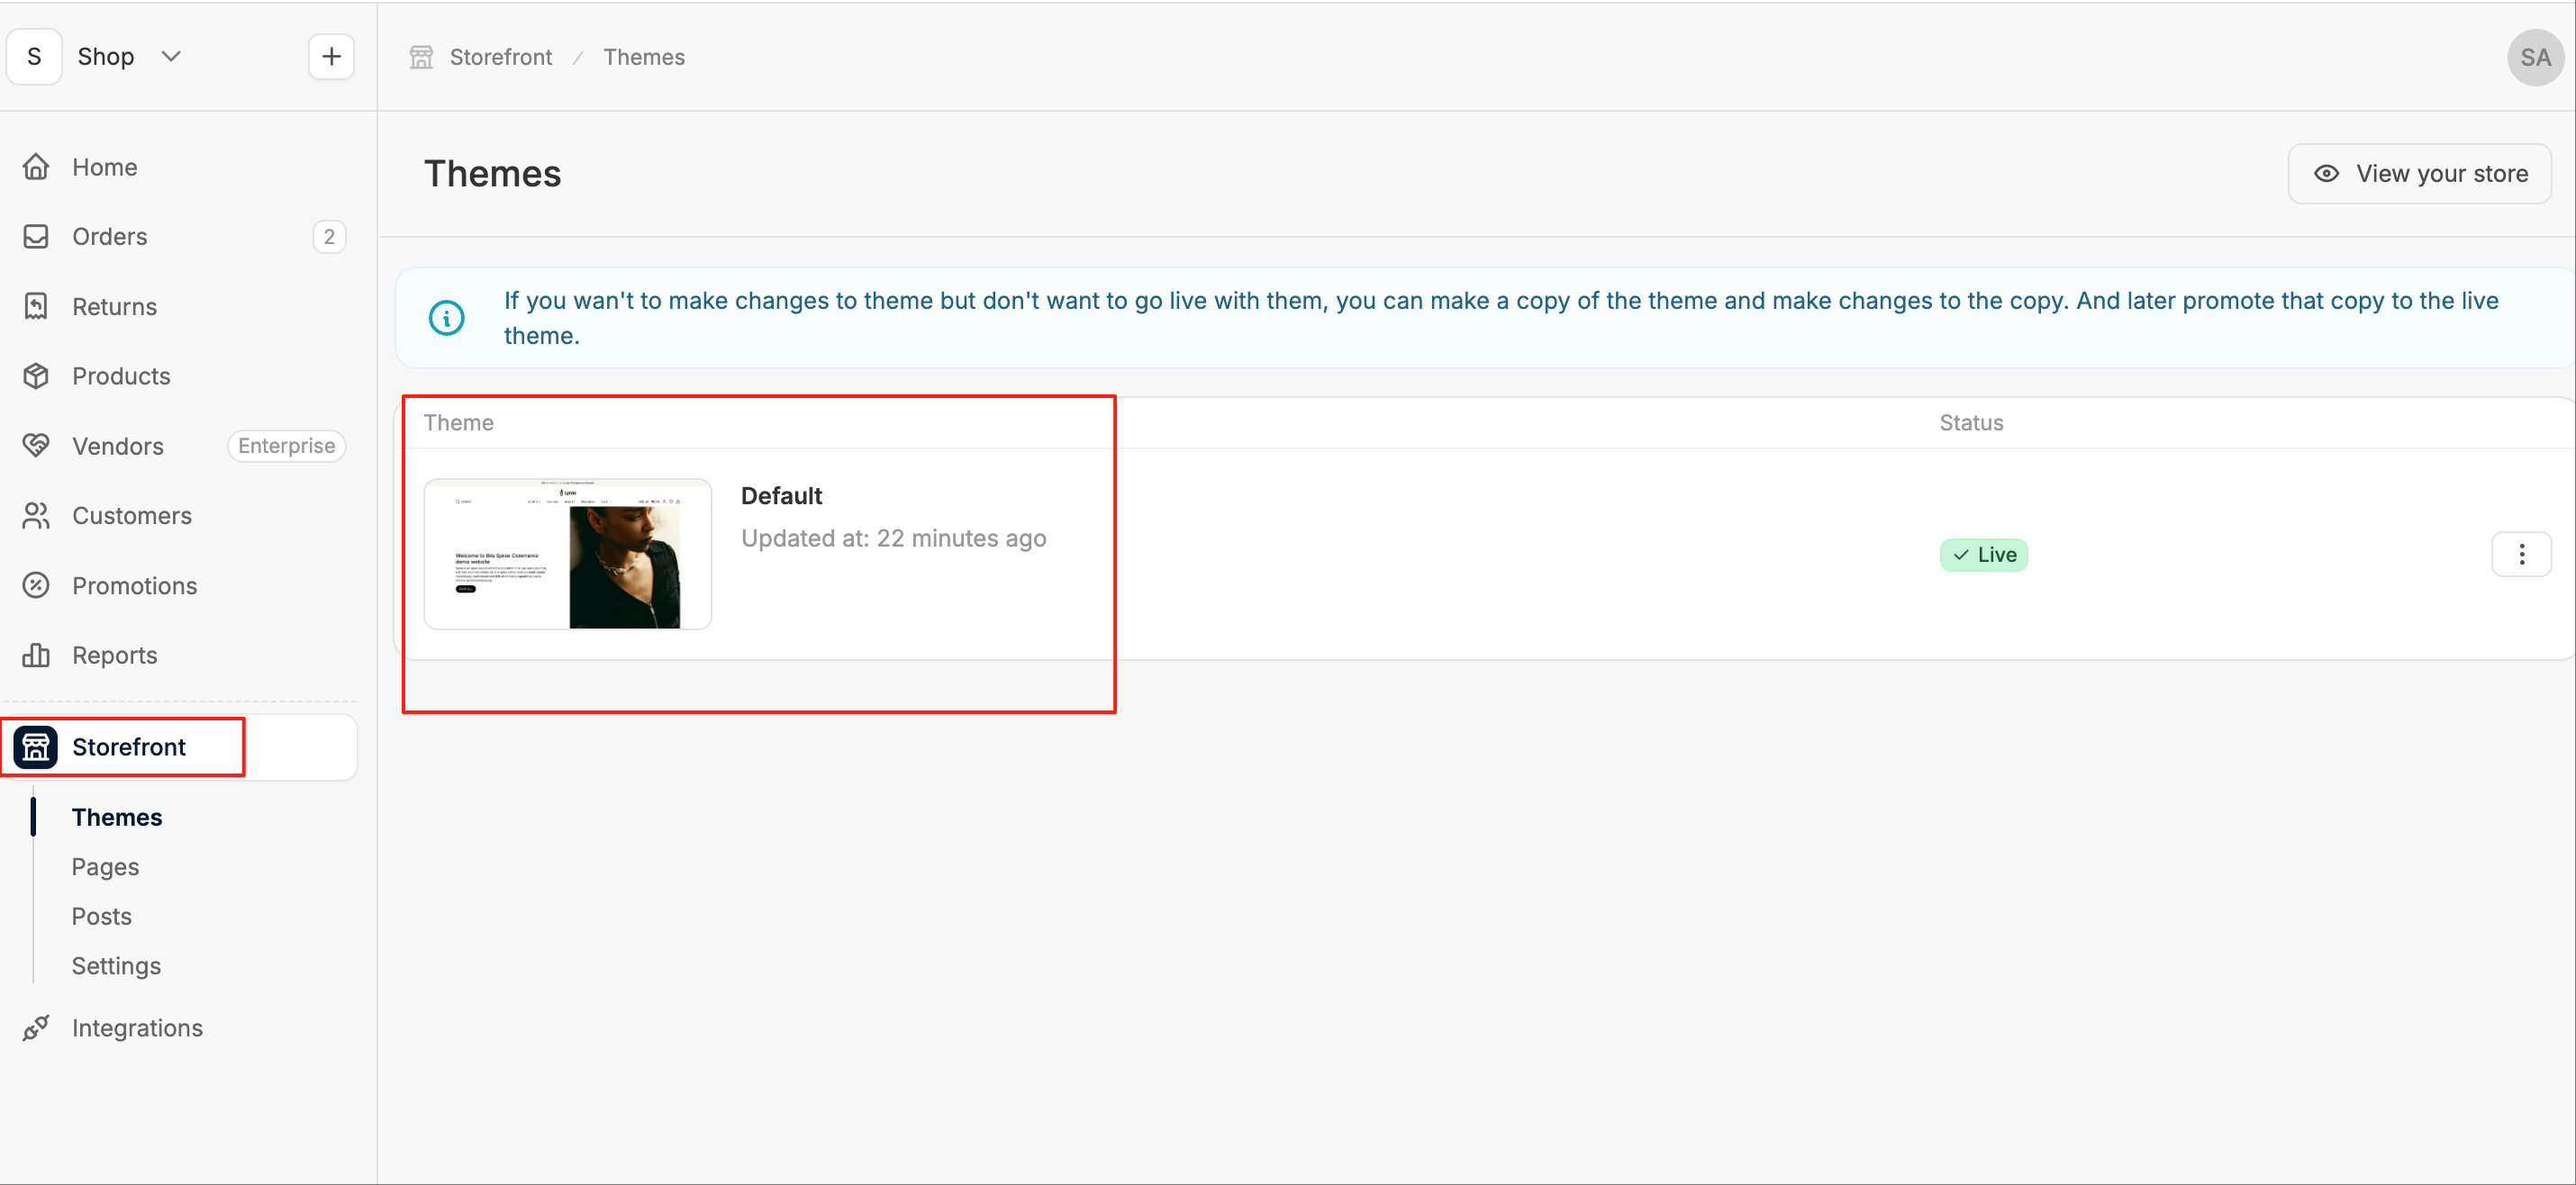Click the Enterprise badge next to Vendors
Image resolution: width=2576 pixels, height=1185 pixels.
pyautogui.click(x=286, y=446)
